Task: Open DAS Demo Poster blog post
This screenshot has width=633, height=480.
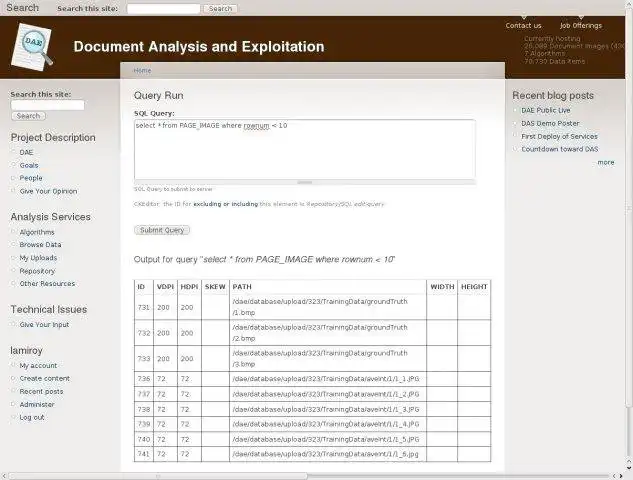Action: point(550,123)
